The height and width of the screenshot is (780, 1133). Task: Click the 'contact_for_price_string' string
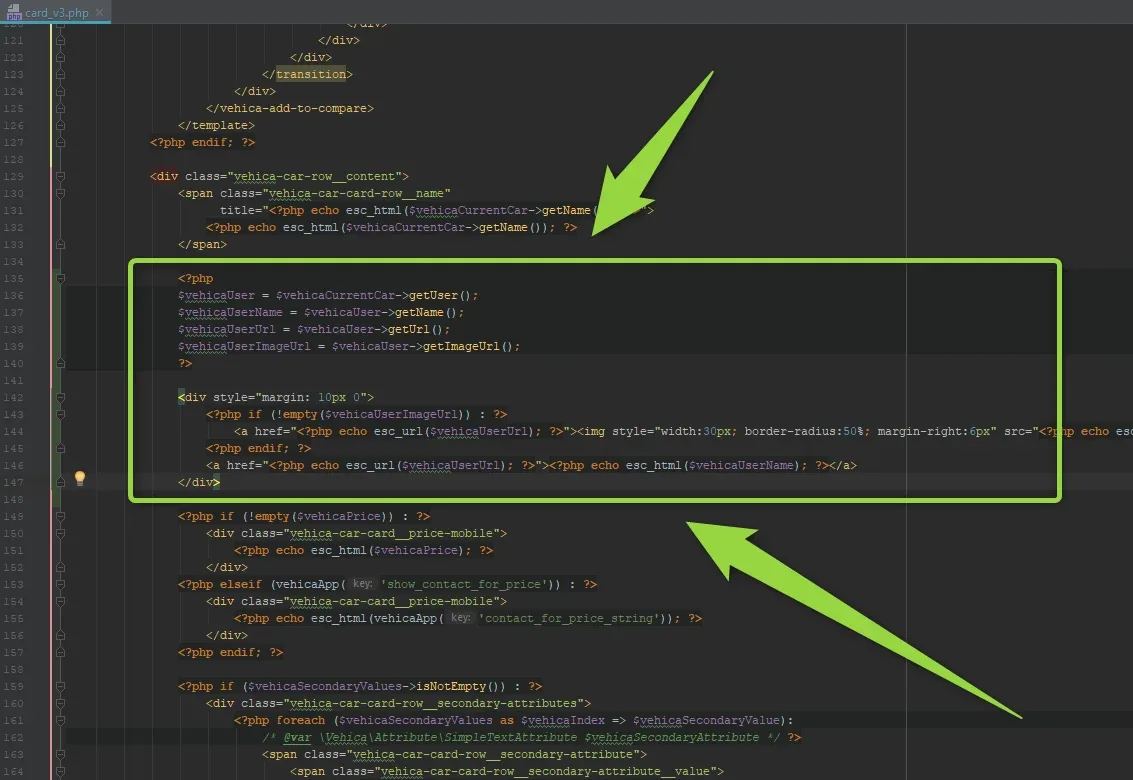[569, 618]
